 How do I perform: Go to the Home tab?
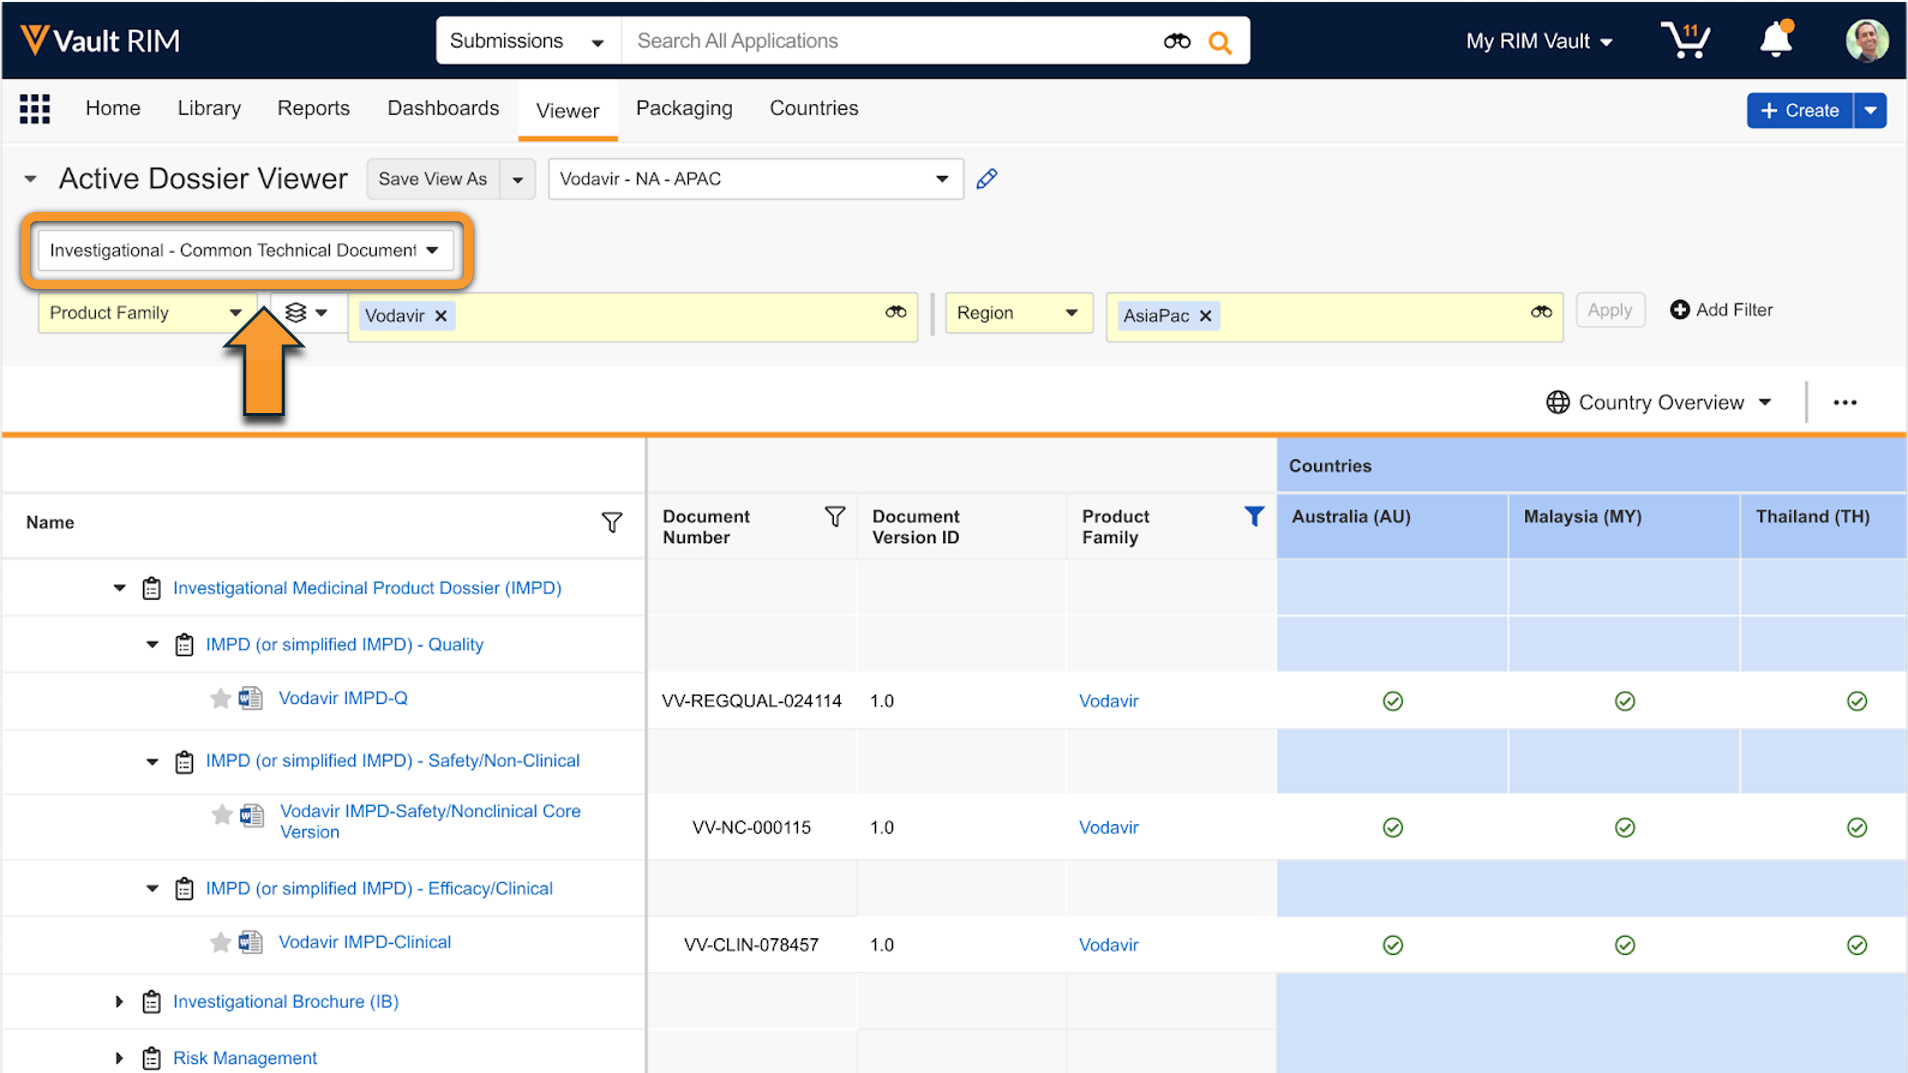click(113, 108)
